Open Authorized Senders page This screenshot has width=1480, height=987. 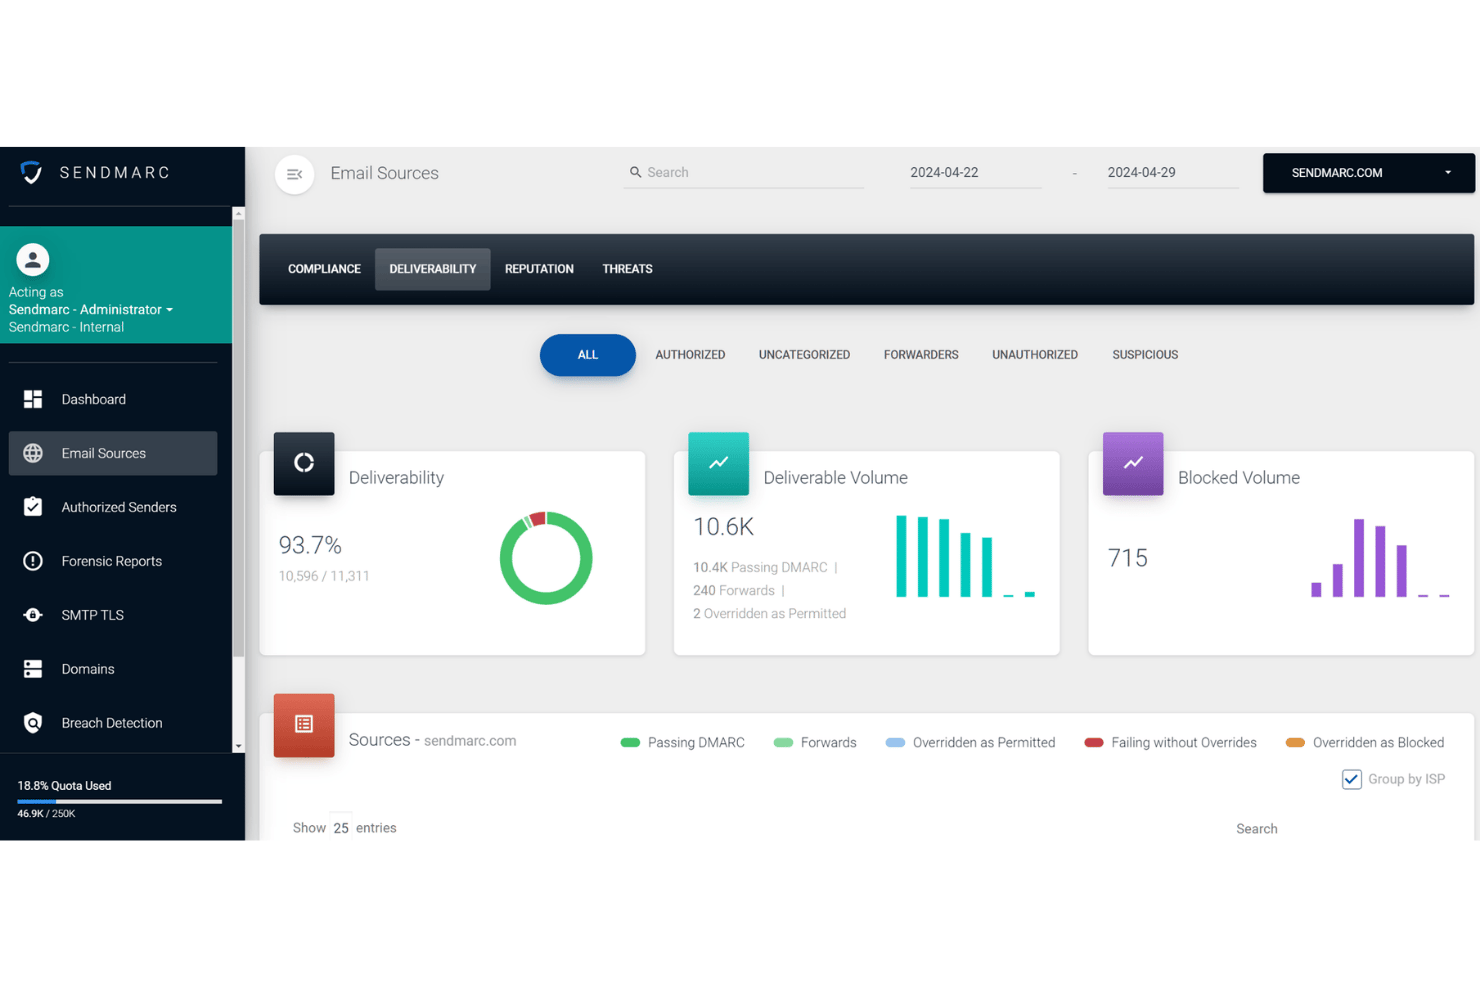tap(113, 507)
